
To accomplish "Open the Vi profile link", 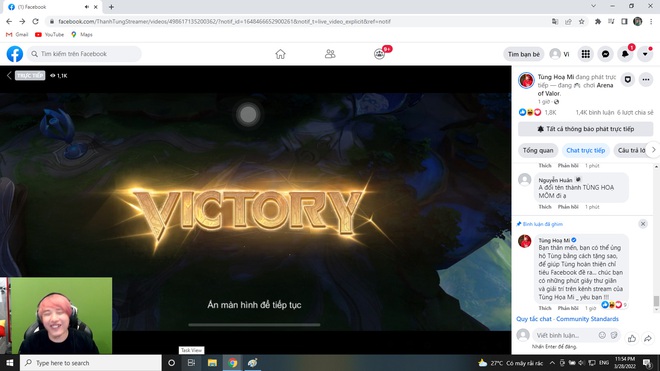I will (560, 54).
